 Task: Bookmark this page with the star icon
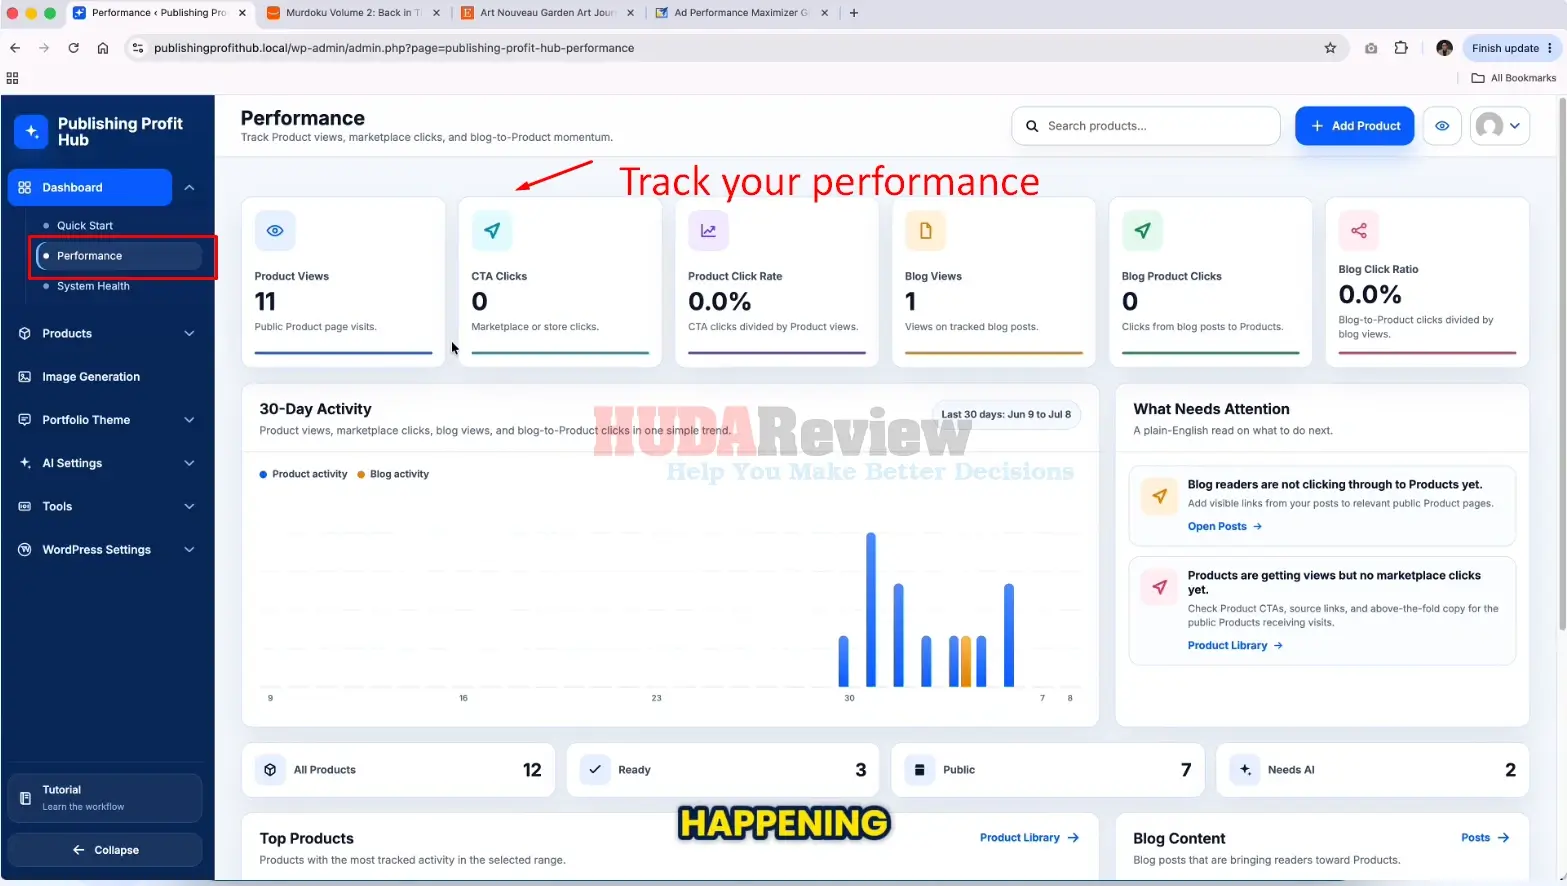1330,48
